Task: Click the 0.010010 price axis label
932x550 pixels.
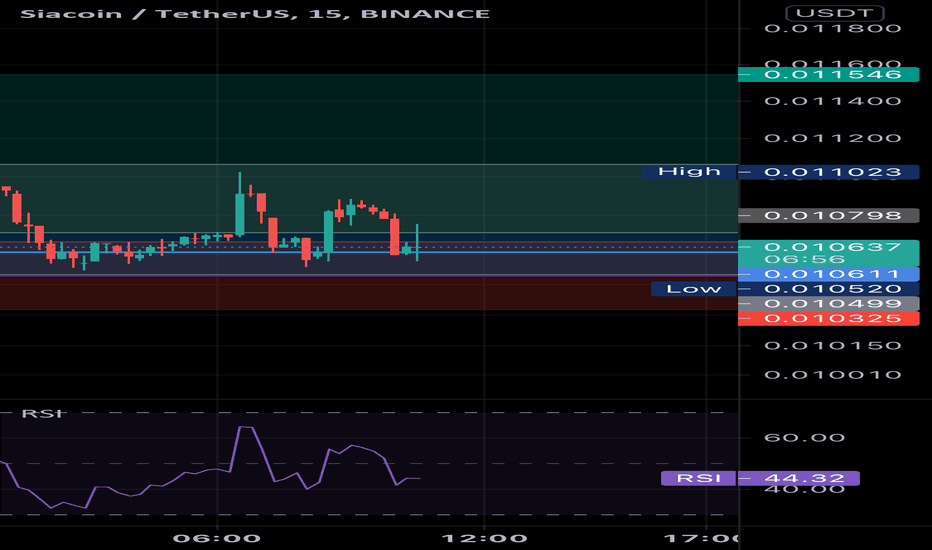Action: [x=833, y=375]
